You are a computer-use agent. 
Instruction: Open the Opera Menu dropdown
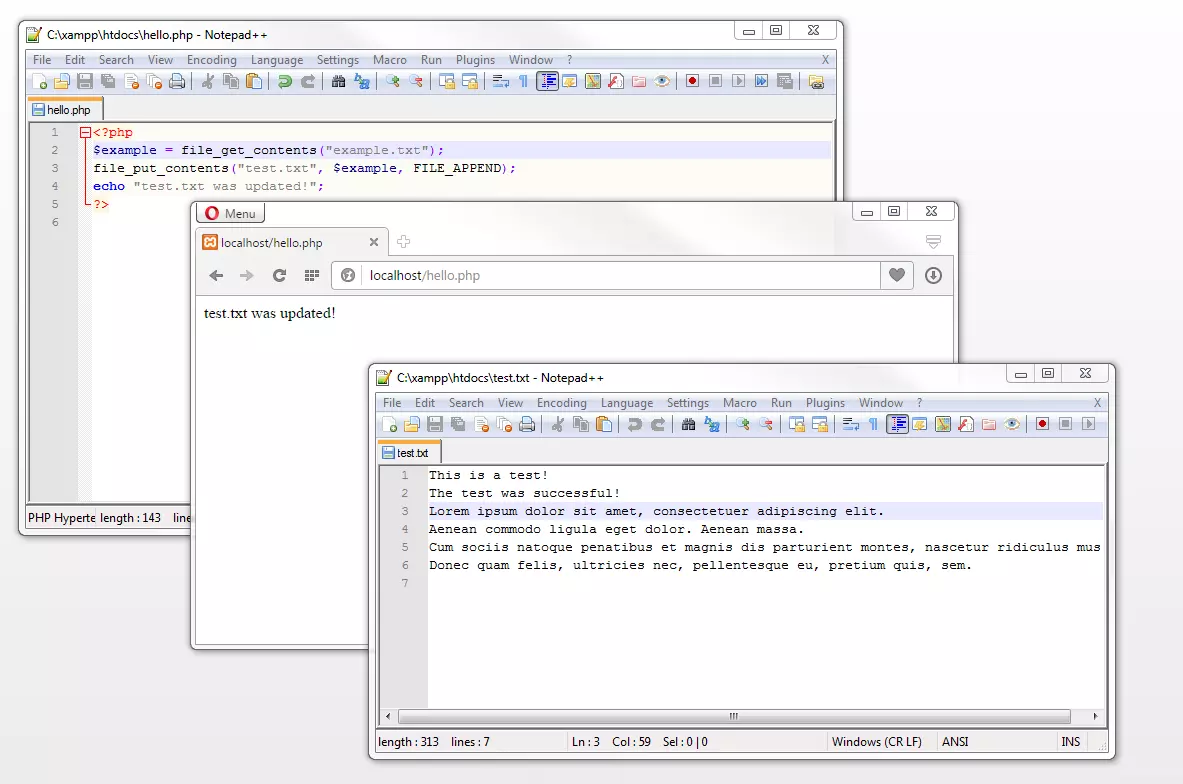tap(229, 212)
